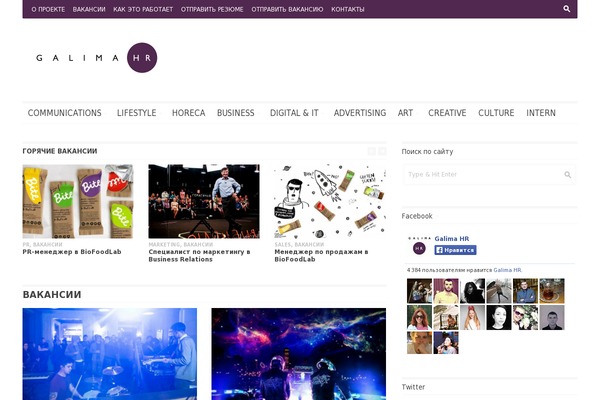The width and height of the screenshot is (600, 400).
Task: Click galaxy night sky vacancy image
Action: click(299, 354)
